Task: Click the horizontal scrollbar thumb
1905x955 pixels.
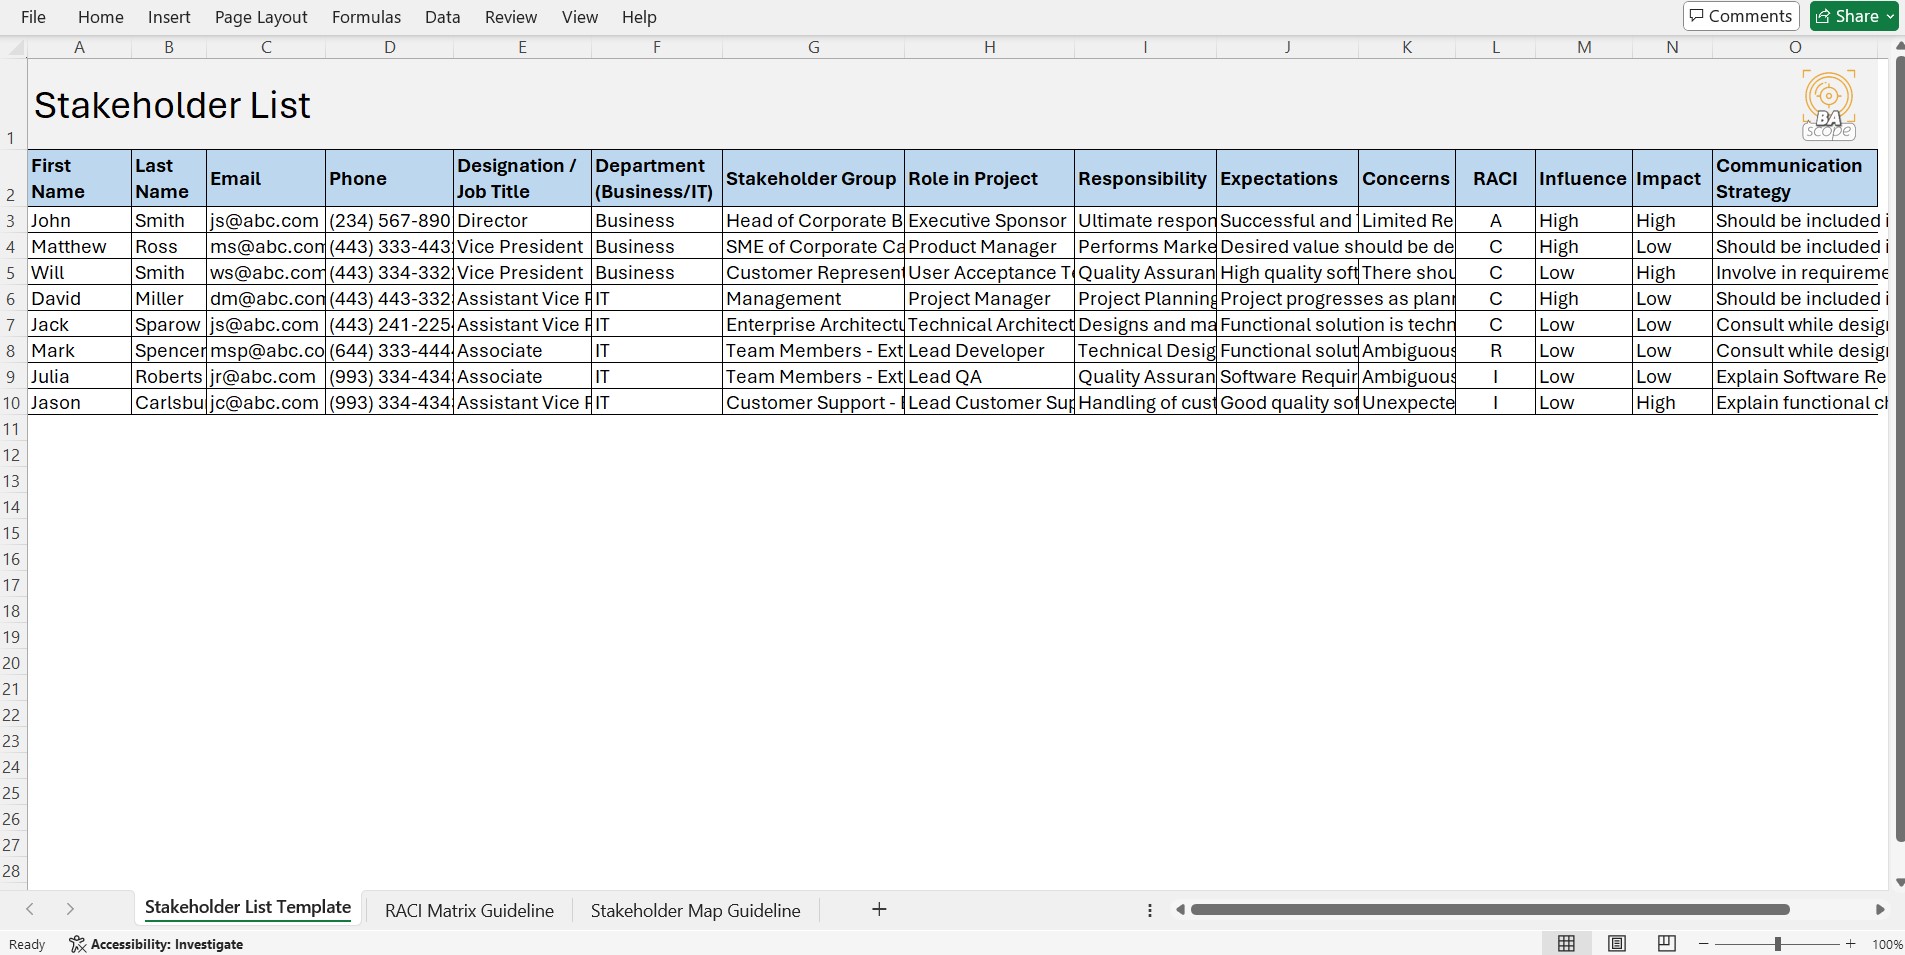Action: point(1490,910)
